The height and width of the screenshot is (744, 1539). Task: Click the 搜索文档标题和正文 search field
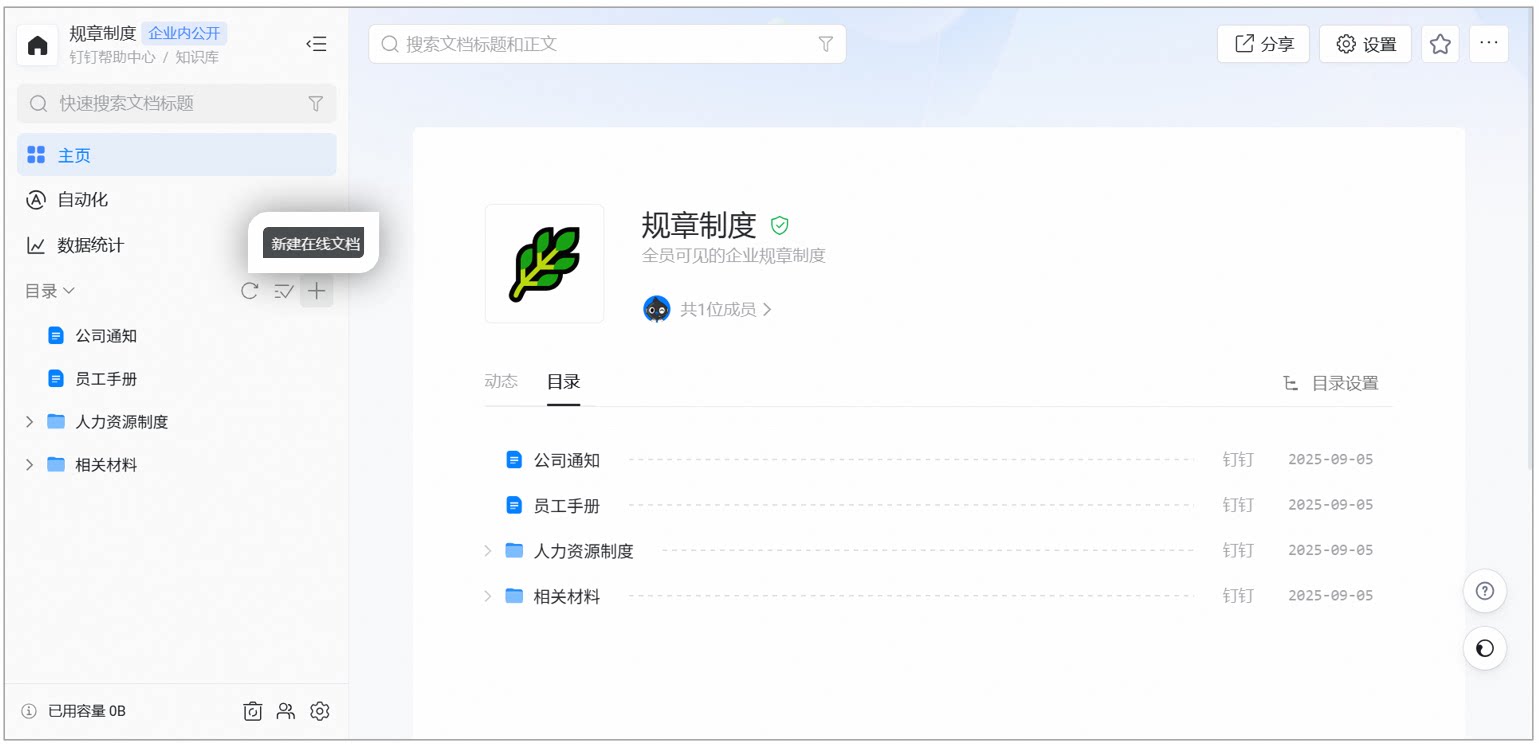point(607,44)
